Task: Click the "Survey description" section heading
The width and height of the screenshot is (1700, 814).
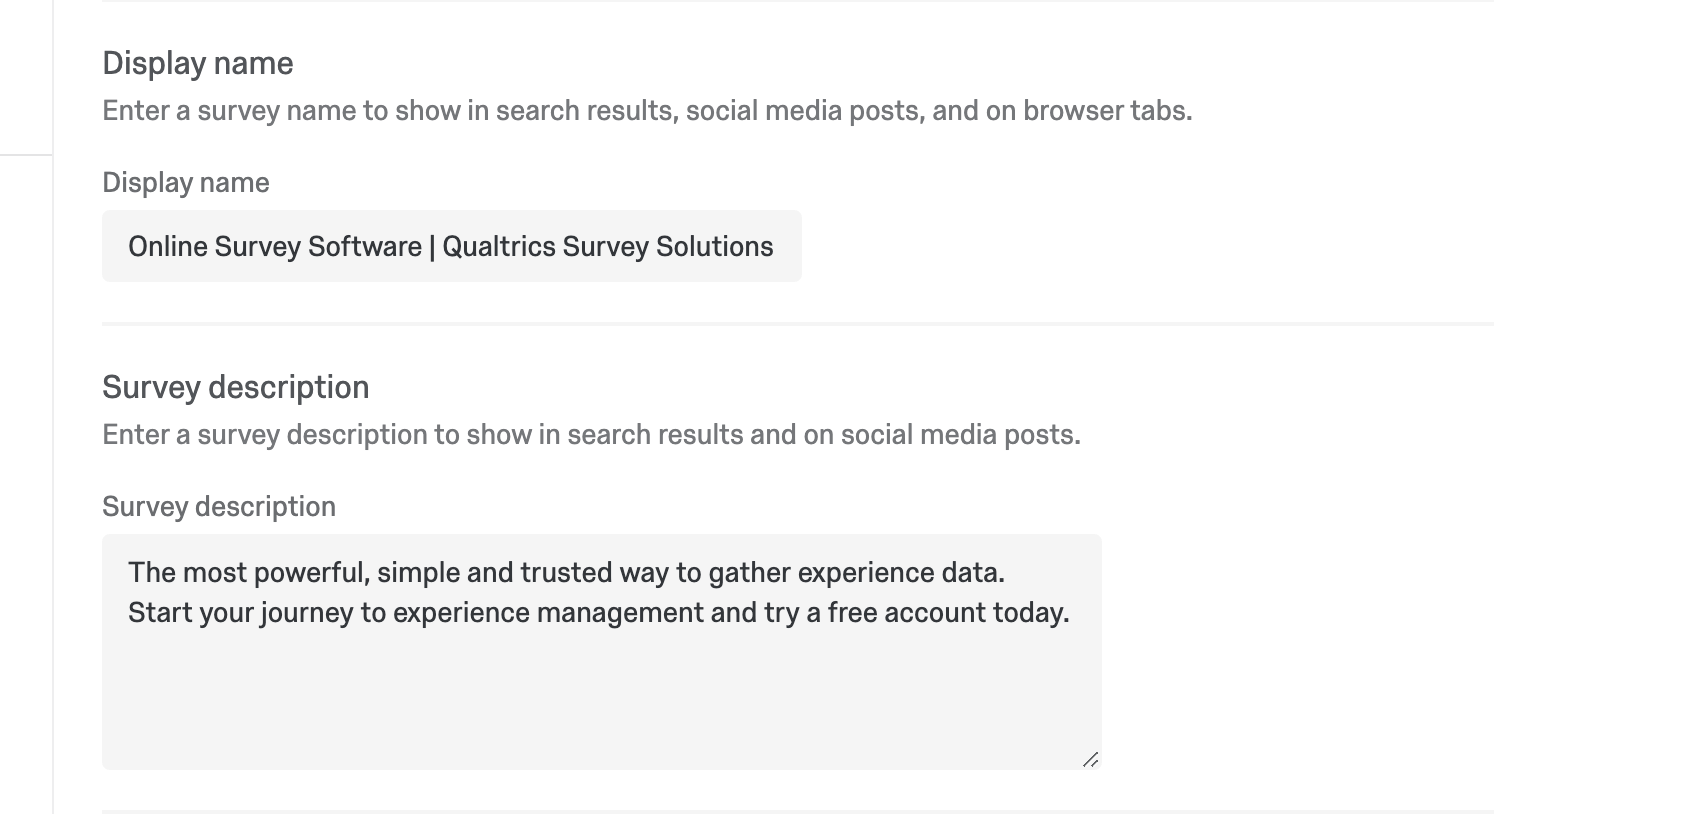Action: [x=236, y=387]
